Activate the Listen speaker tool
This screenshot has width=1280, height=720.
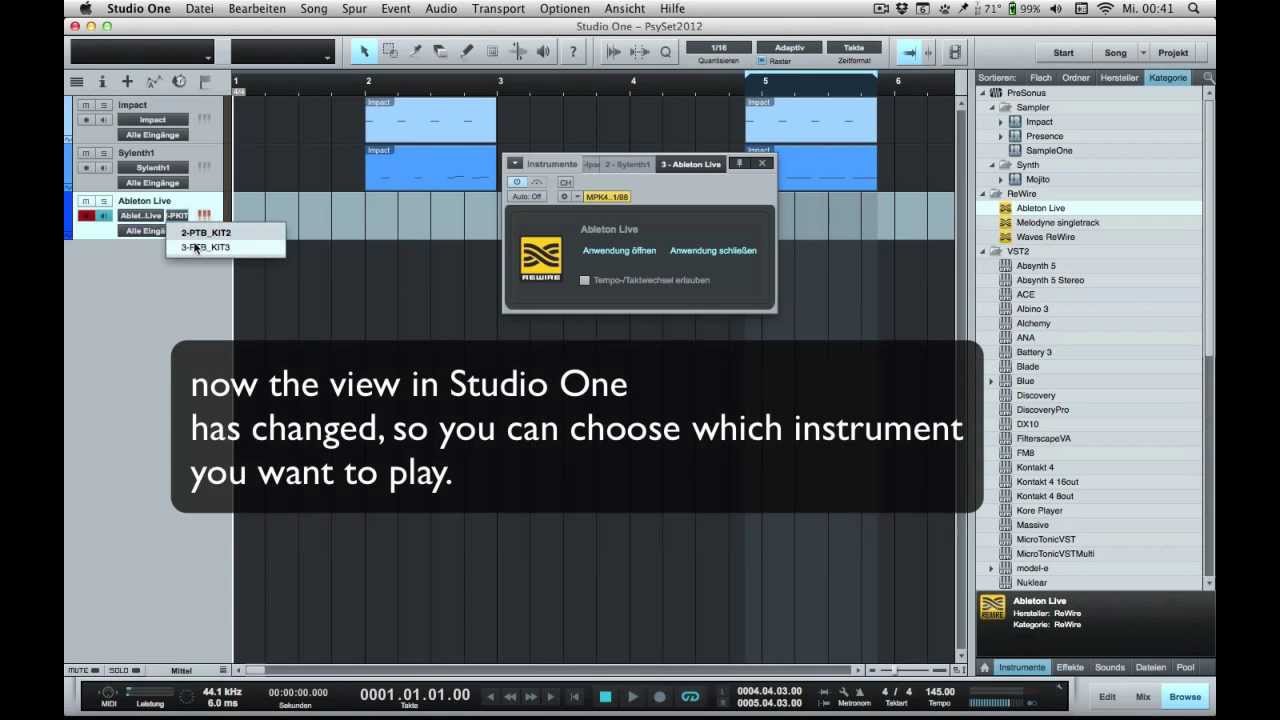pyautogui.click(x=543, y=52)
